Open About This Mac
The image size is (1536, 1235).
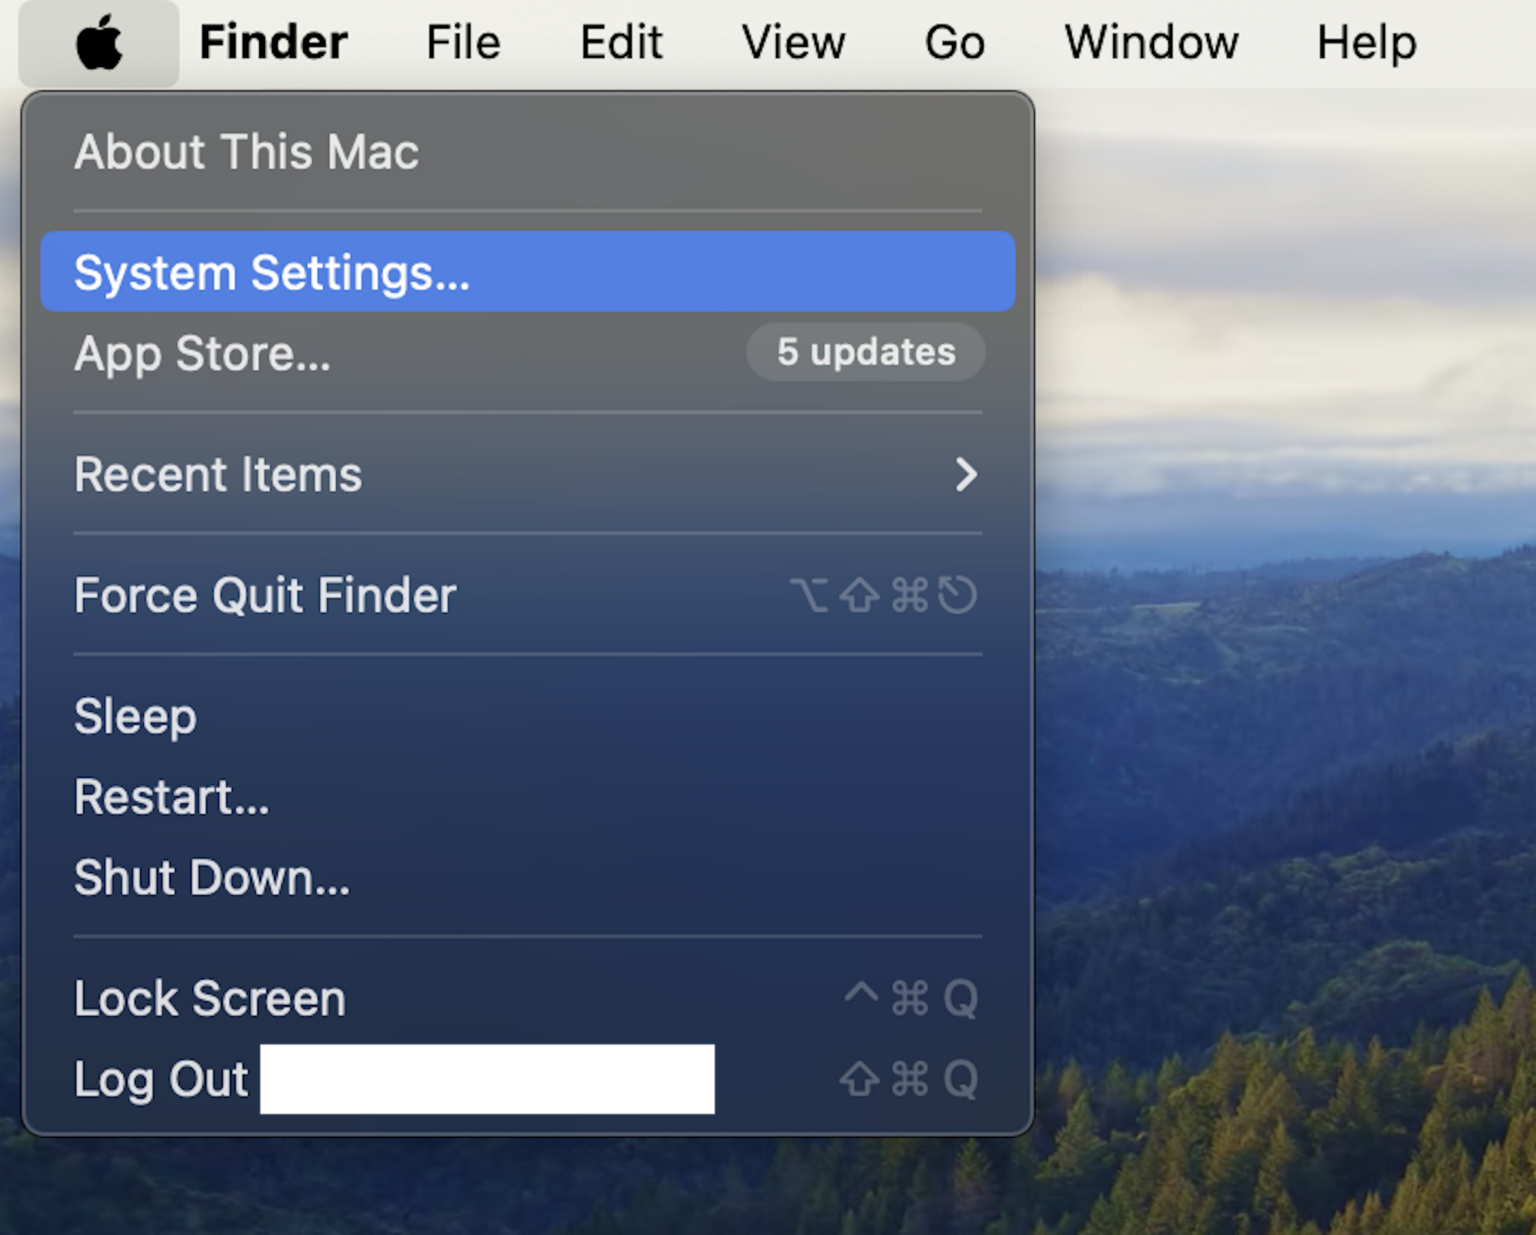245,152
